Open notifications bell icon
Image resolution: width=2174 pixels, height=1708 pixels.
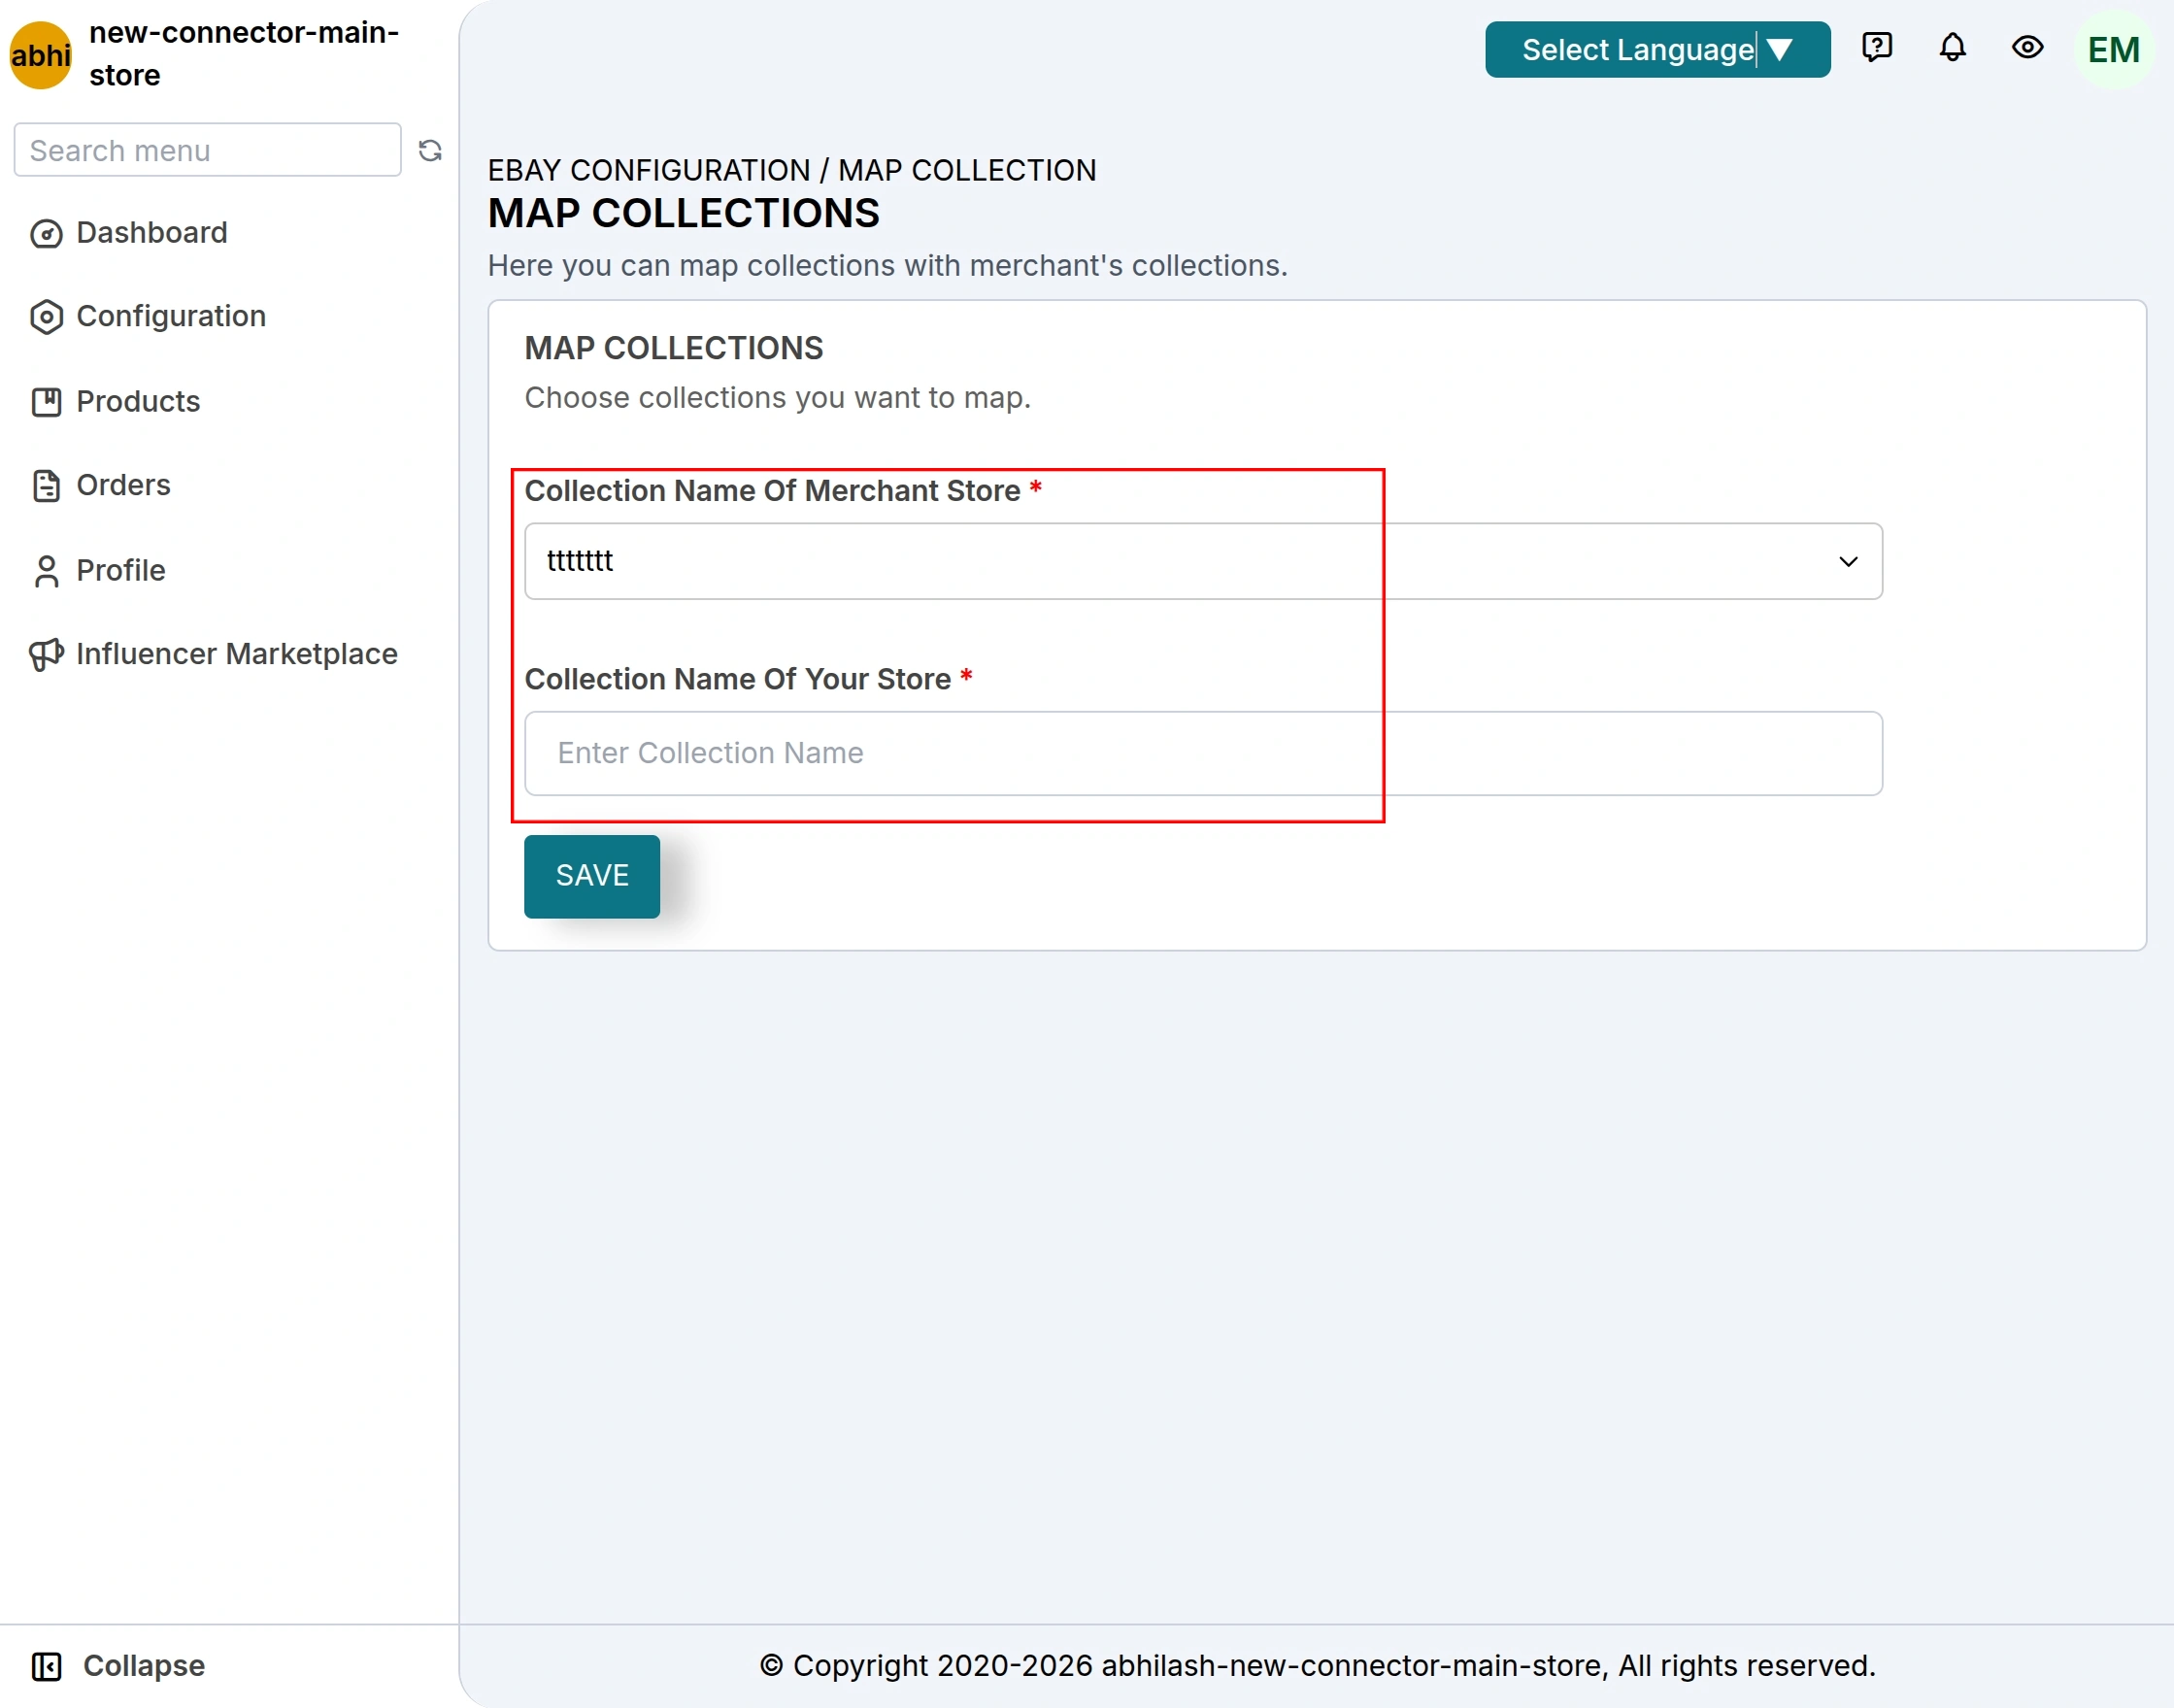point(1952,48)
